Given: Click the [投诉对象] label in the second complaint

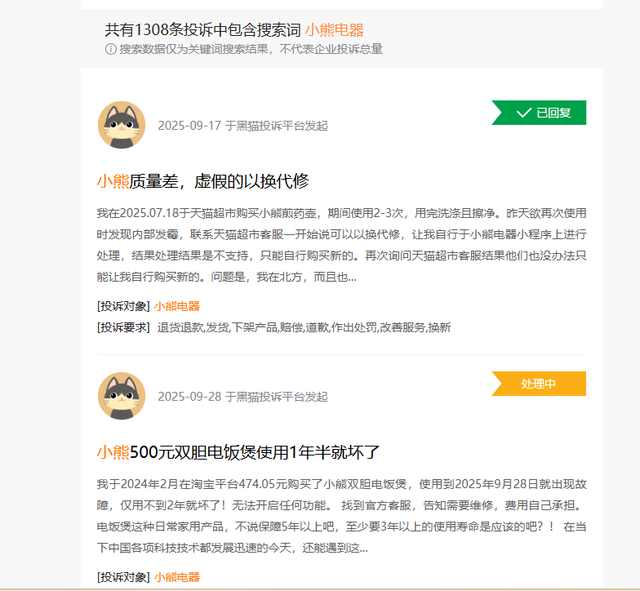Looking at the screenshot, I should [x=123, y=577].
